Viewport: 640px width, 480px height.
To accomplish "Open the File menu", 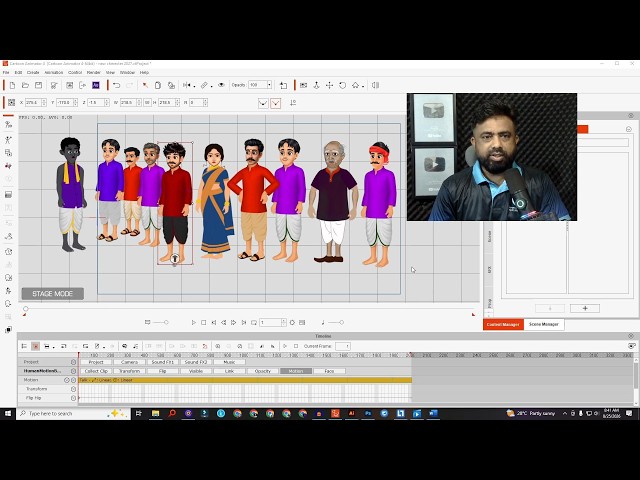I will click(6, 73).
